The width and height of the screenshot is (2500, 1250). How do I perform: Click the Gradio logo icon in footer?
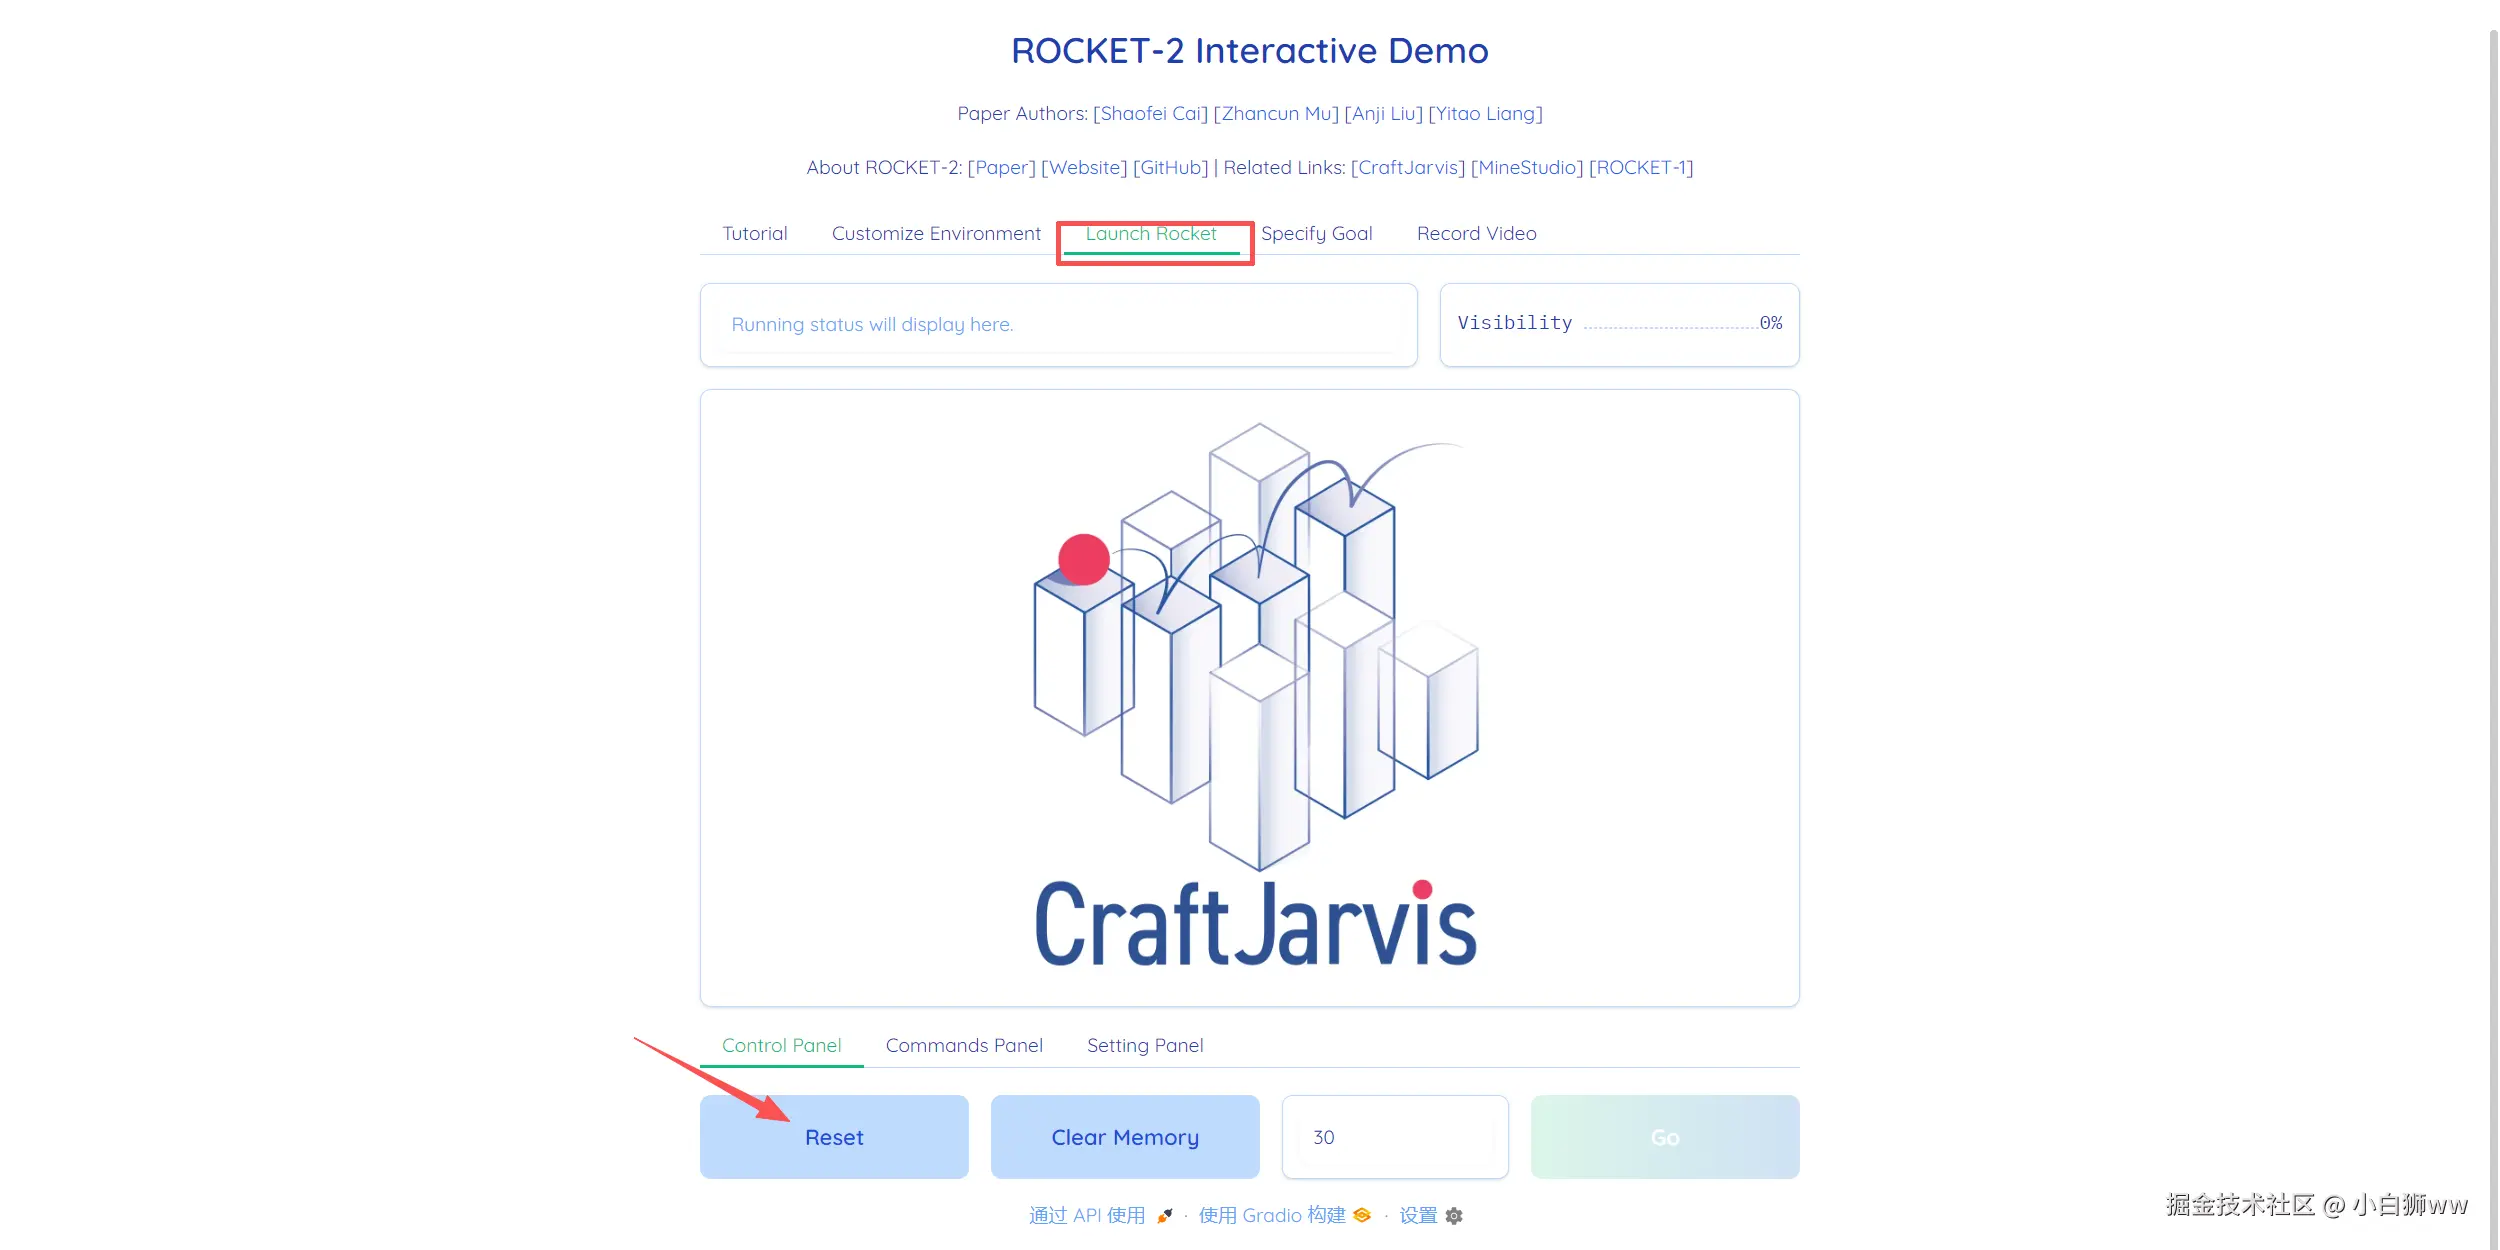point(1362,1215)
